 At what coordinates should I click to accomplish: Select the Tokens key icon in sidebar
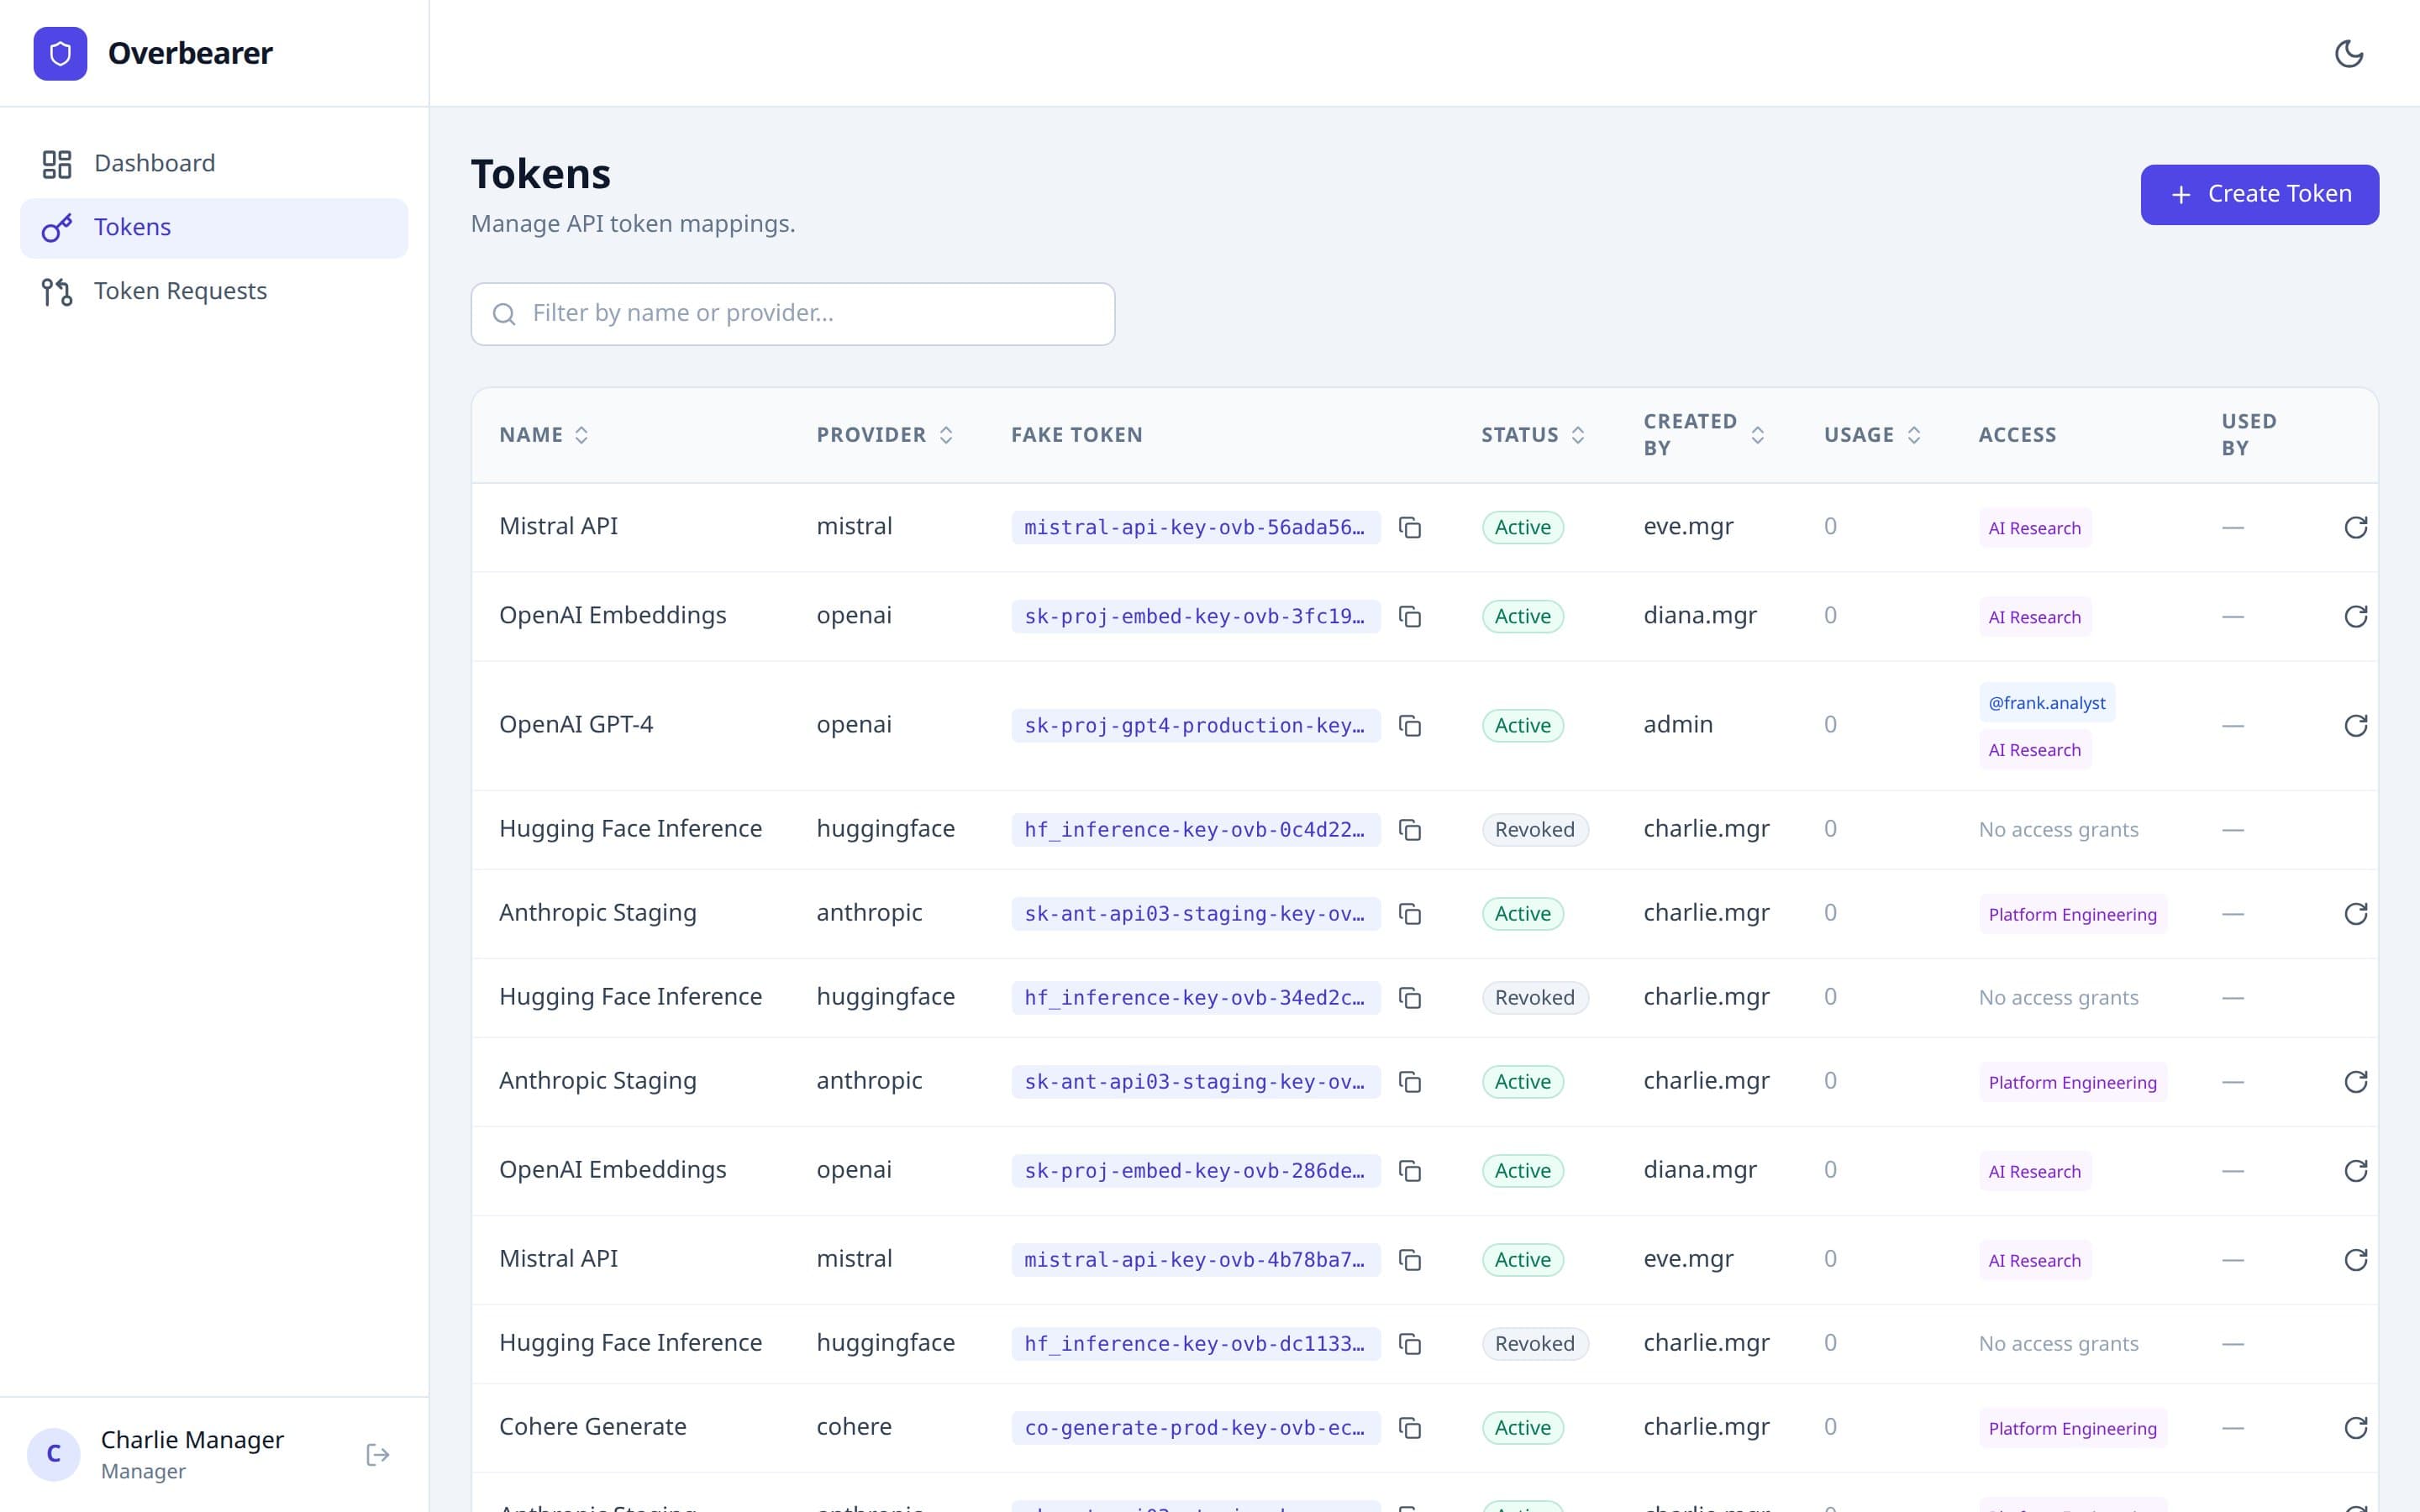point(56,227)
